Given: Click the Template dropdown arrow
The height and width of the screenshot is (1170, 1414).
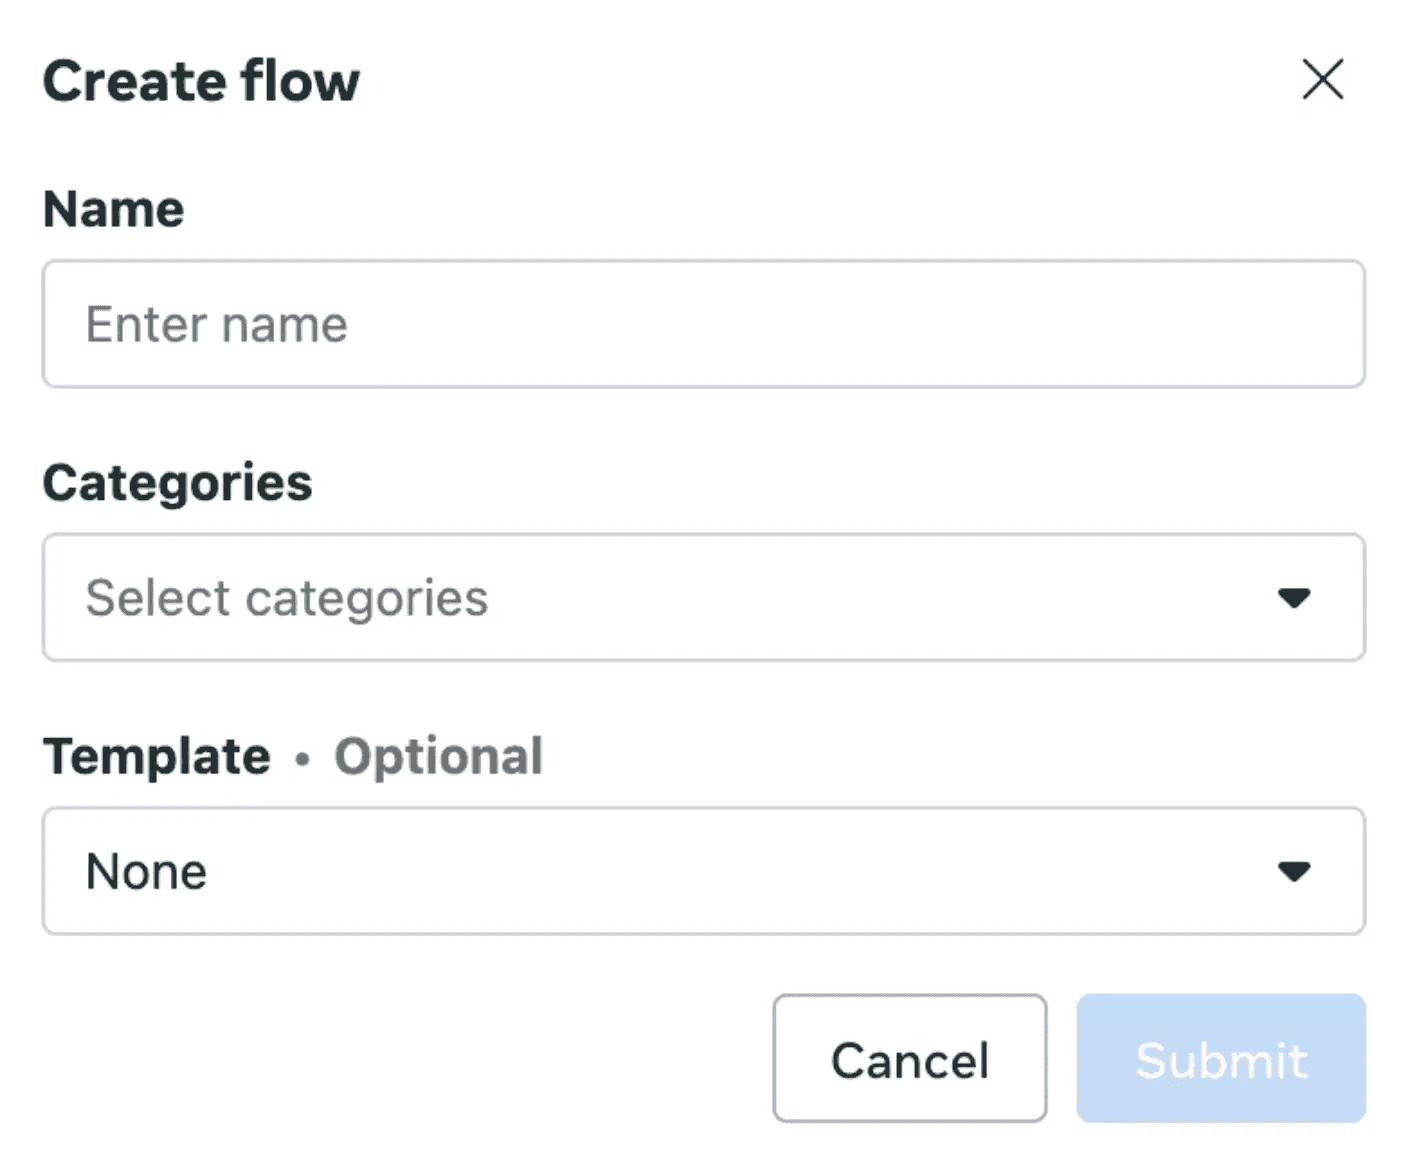Looking at the screenshot, I should tap(1295, 871).
